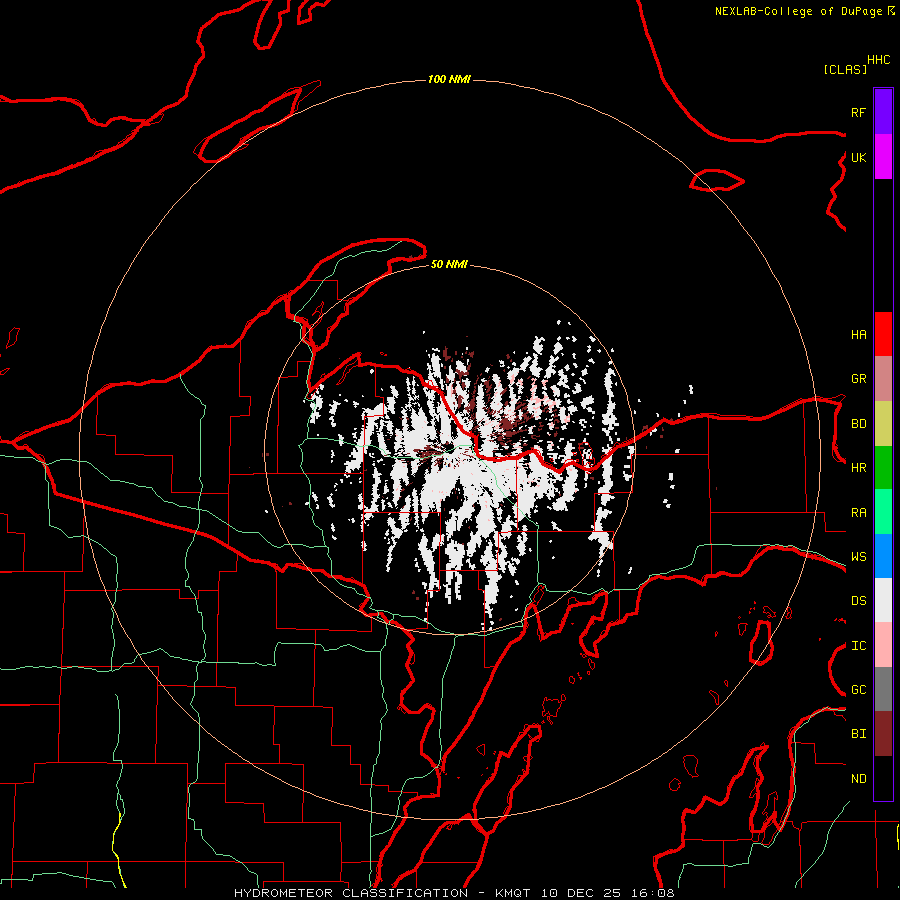
Task: Click the 50 NMI range ring label
Action: [449, 264]
